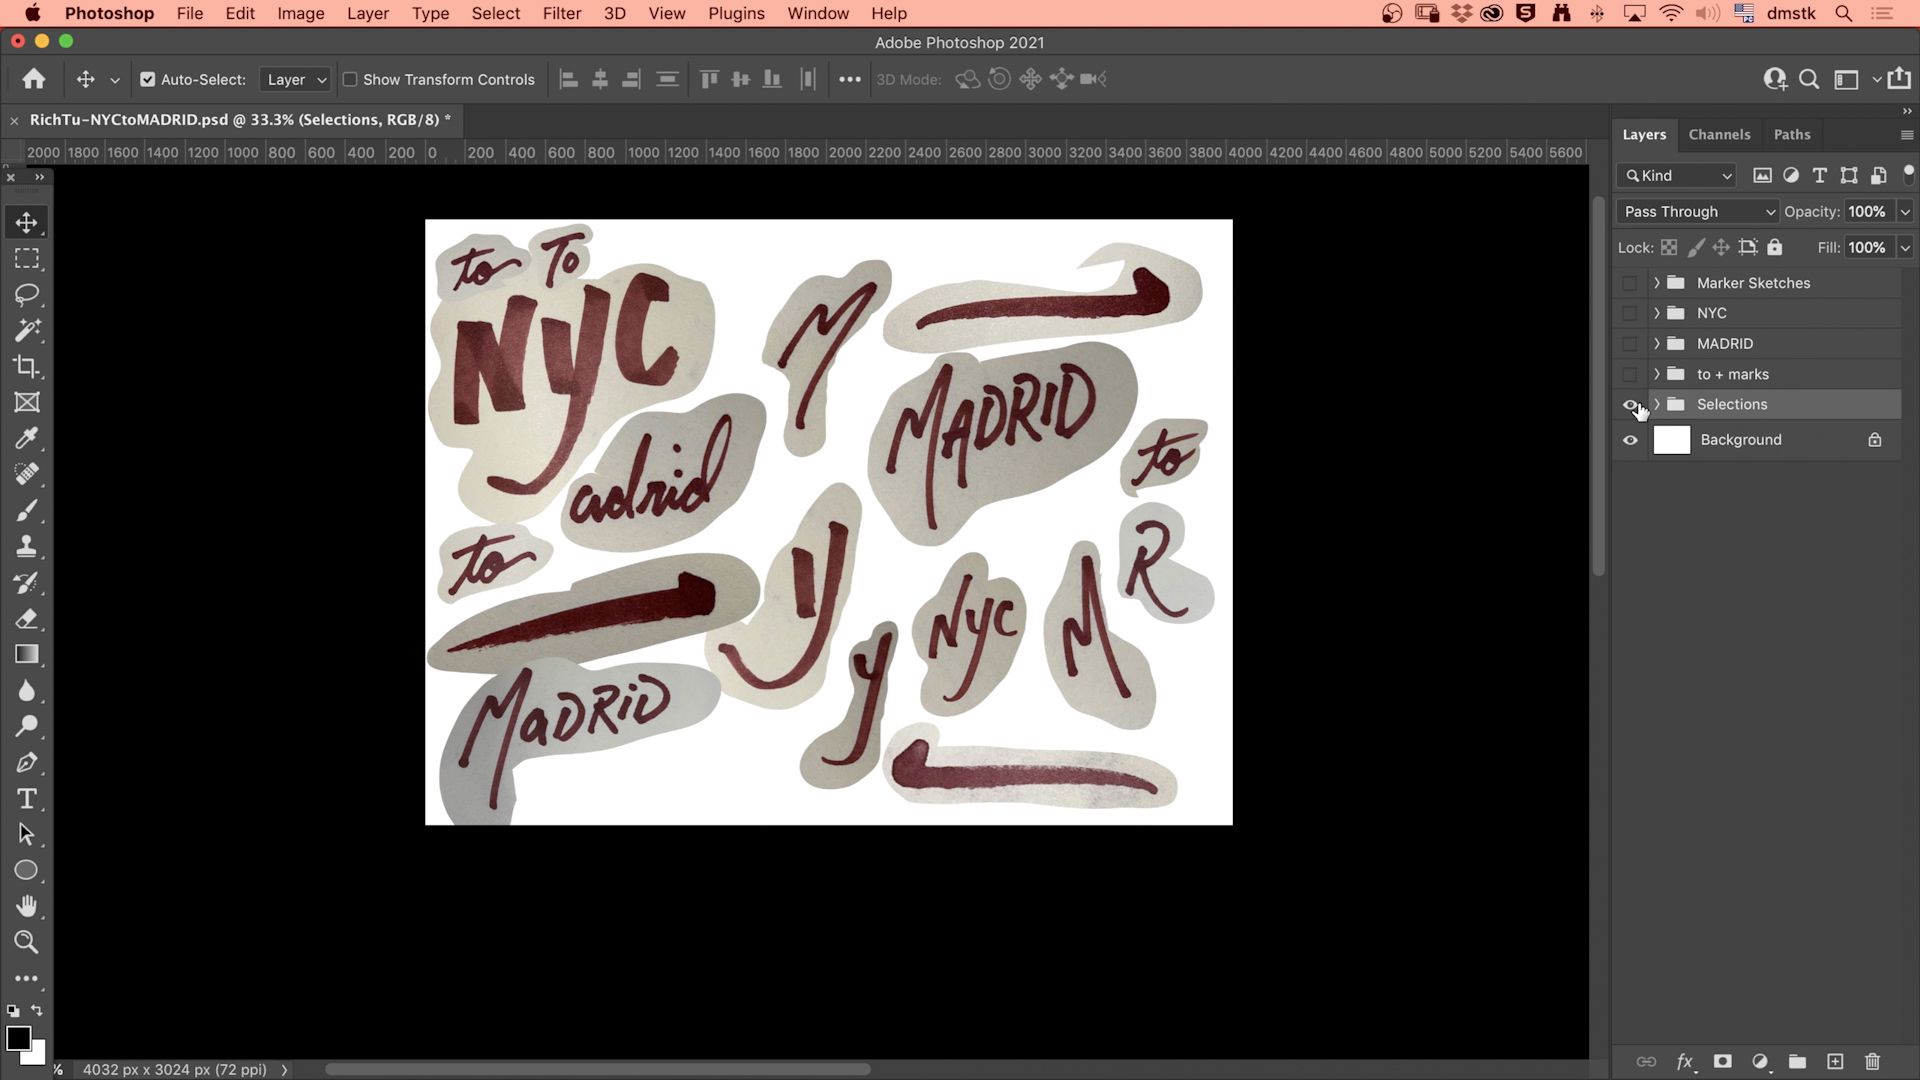Open the Image menu

pyautogui.click(x=300, y=13)
